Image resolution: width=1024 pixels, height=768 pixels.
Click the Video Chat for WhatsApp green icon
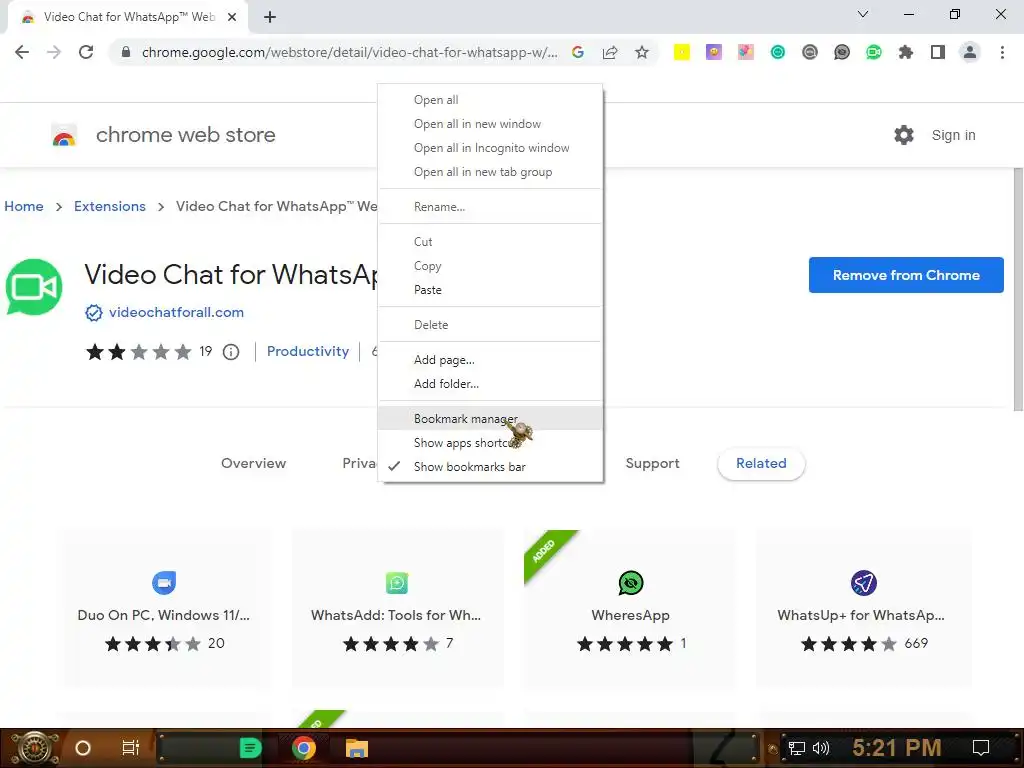pos(34,287)
